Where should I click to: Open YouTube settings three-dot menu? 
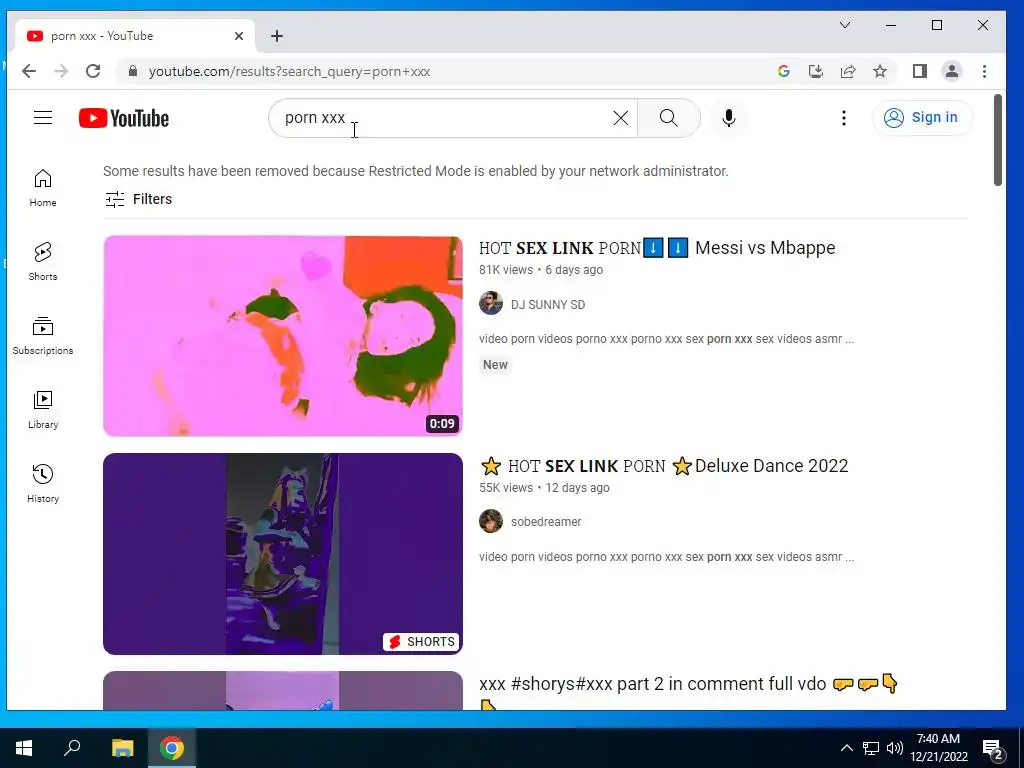click(x=844, y=118)
